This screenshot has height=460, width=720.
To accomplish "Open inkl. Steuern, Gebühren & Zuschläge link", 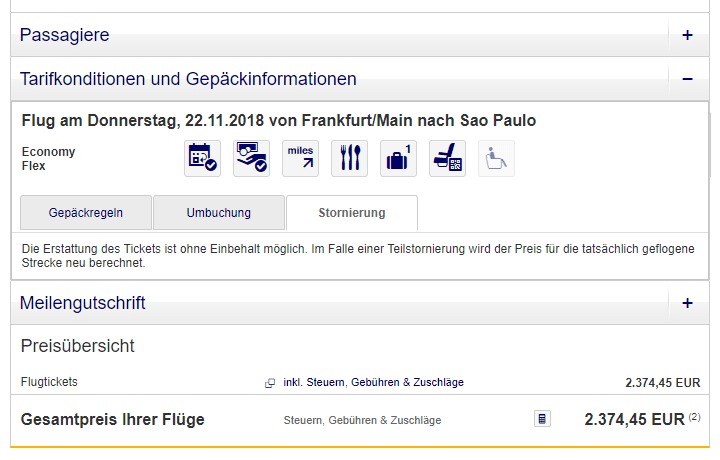I will click(373, 382).
